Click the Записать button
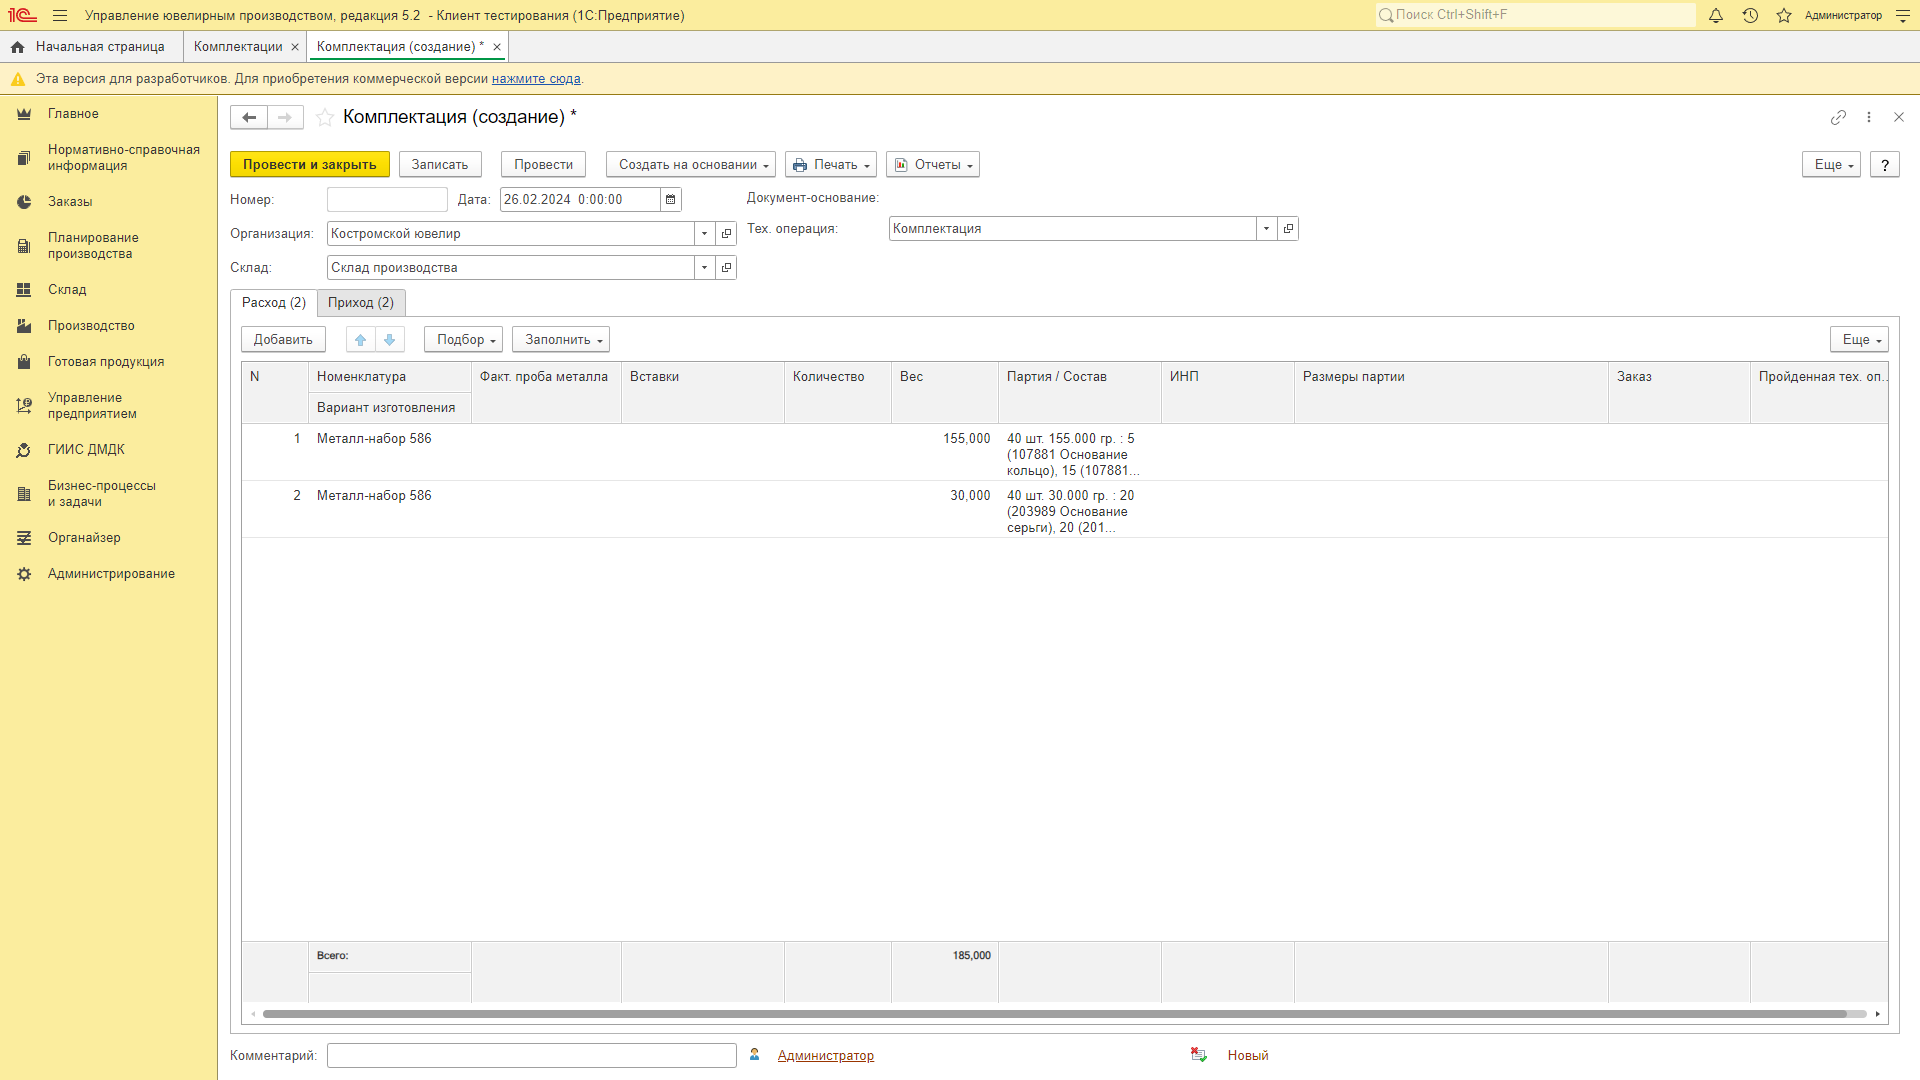The height and width of the screenshot is (1080, 1920). point(440,165)
